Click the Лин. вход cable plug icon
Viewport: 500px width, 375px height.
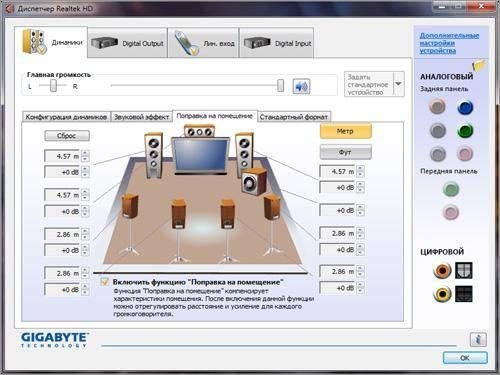[x=186, y=43]
